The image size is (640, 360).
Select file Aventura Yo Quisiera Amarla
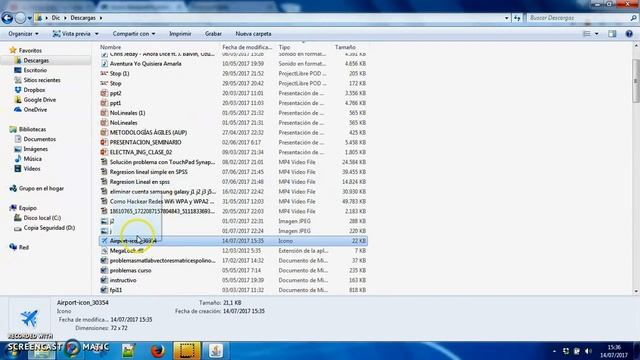pyautogui.click(x=145, y=64)
